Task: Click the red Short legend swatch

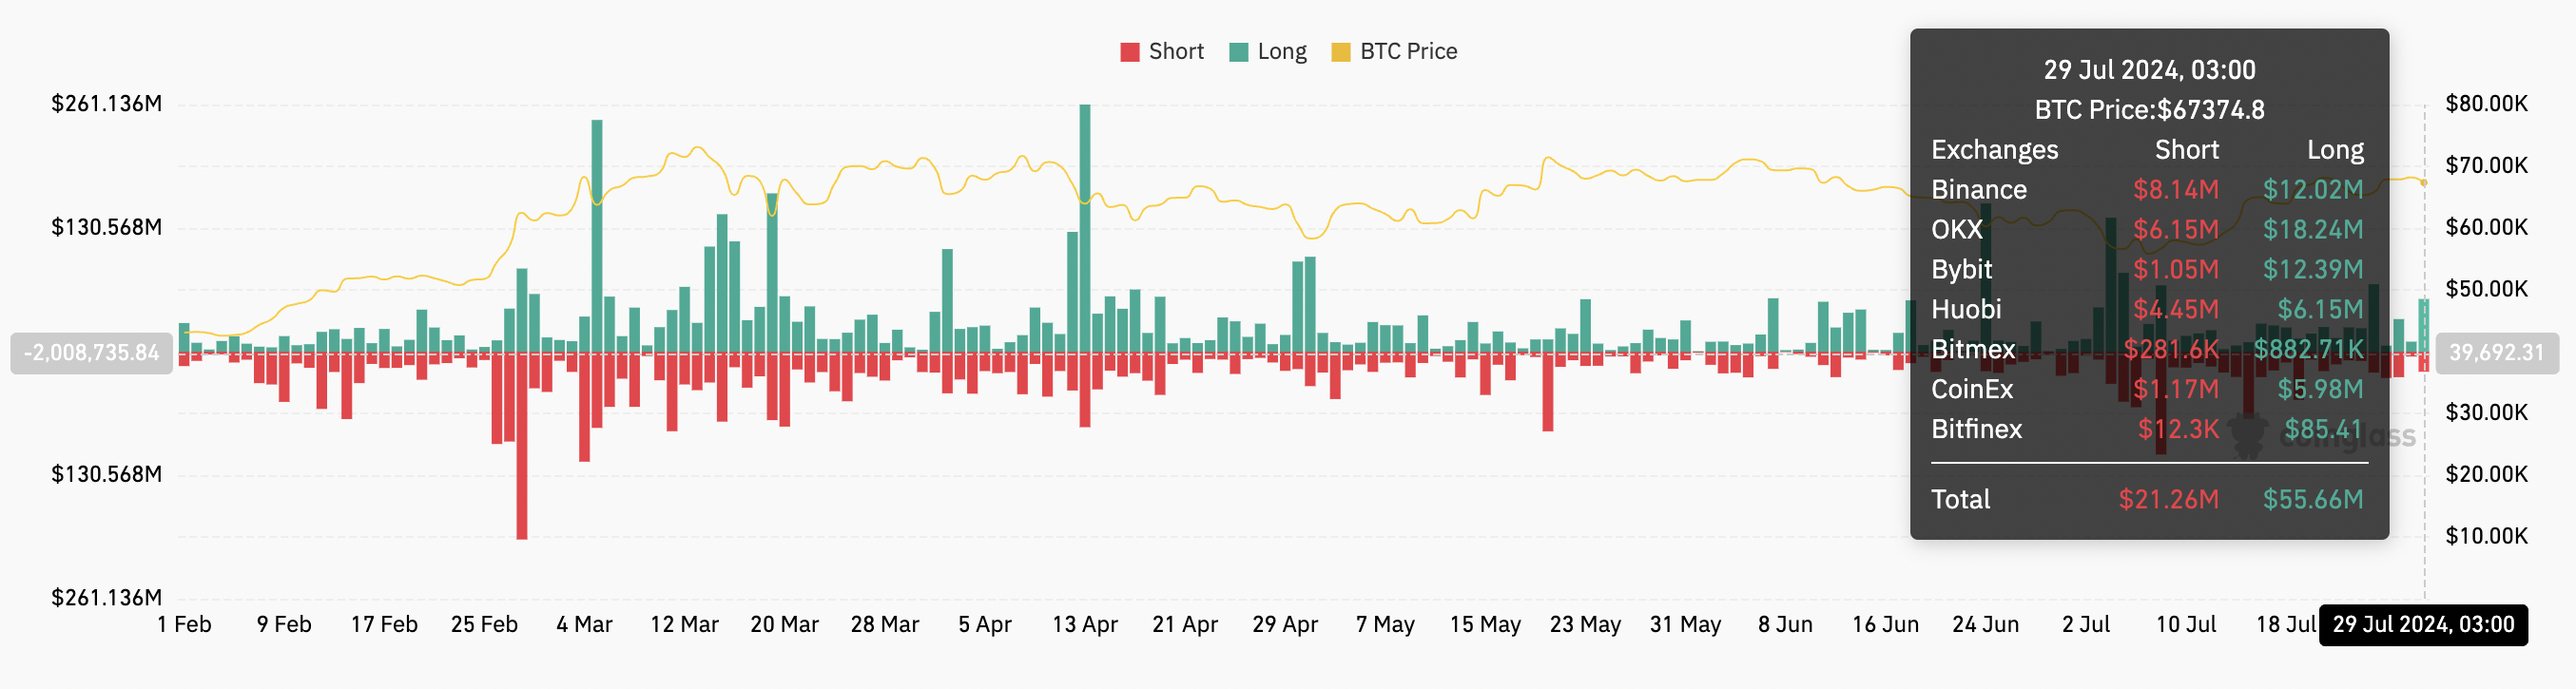Action: pyautogui.click(x=1130, y=52)
